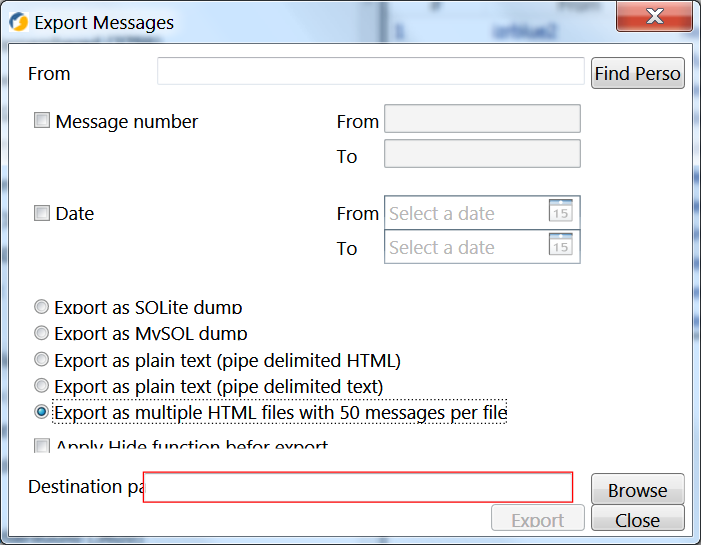Click the Message number To field
This screenshot has width=701, height=545.
click(482, 154)
